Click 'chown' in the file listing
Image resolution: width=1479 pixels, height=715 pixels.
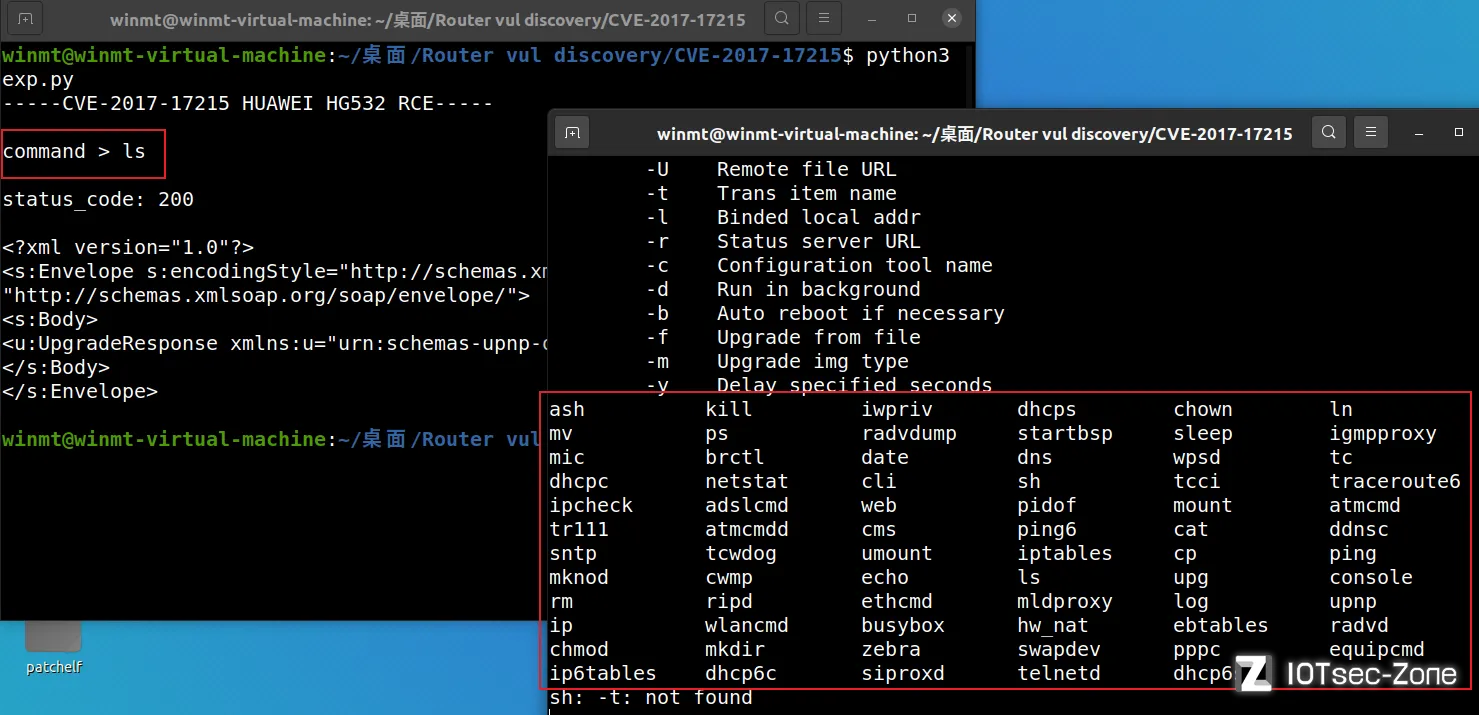(1203, 410)
